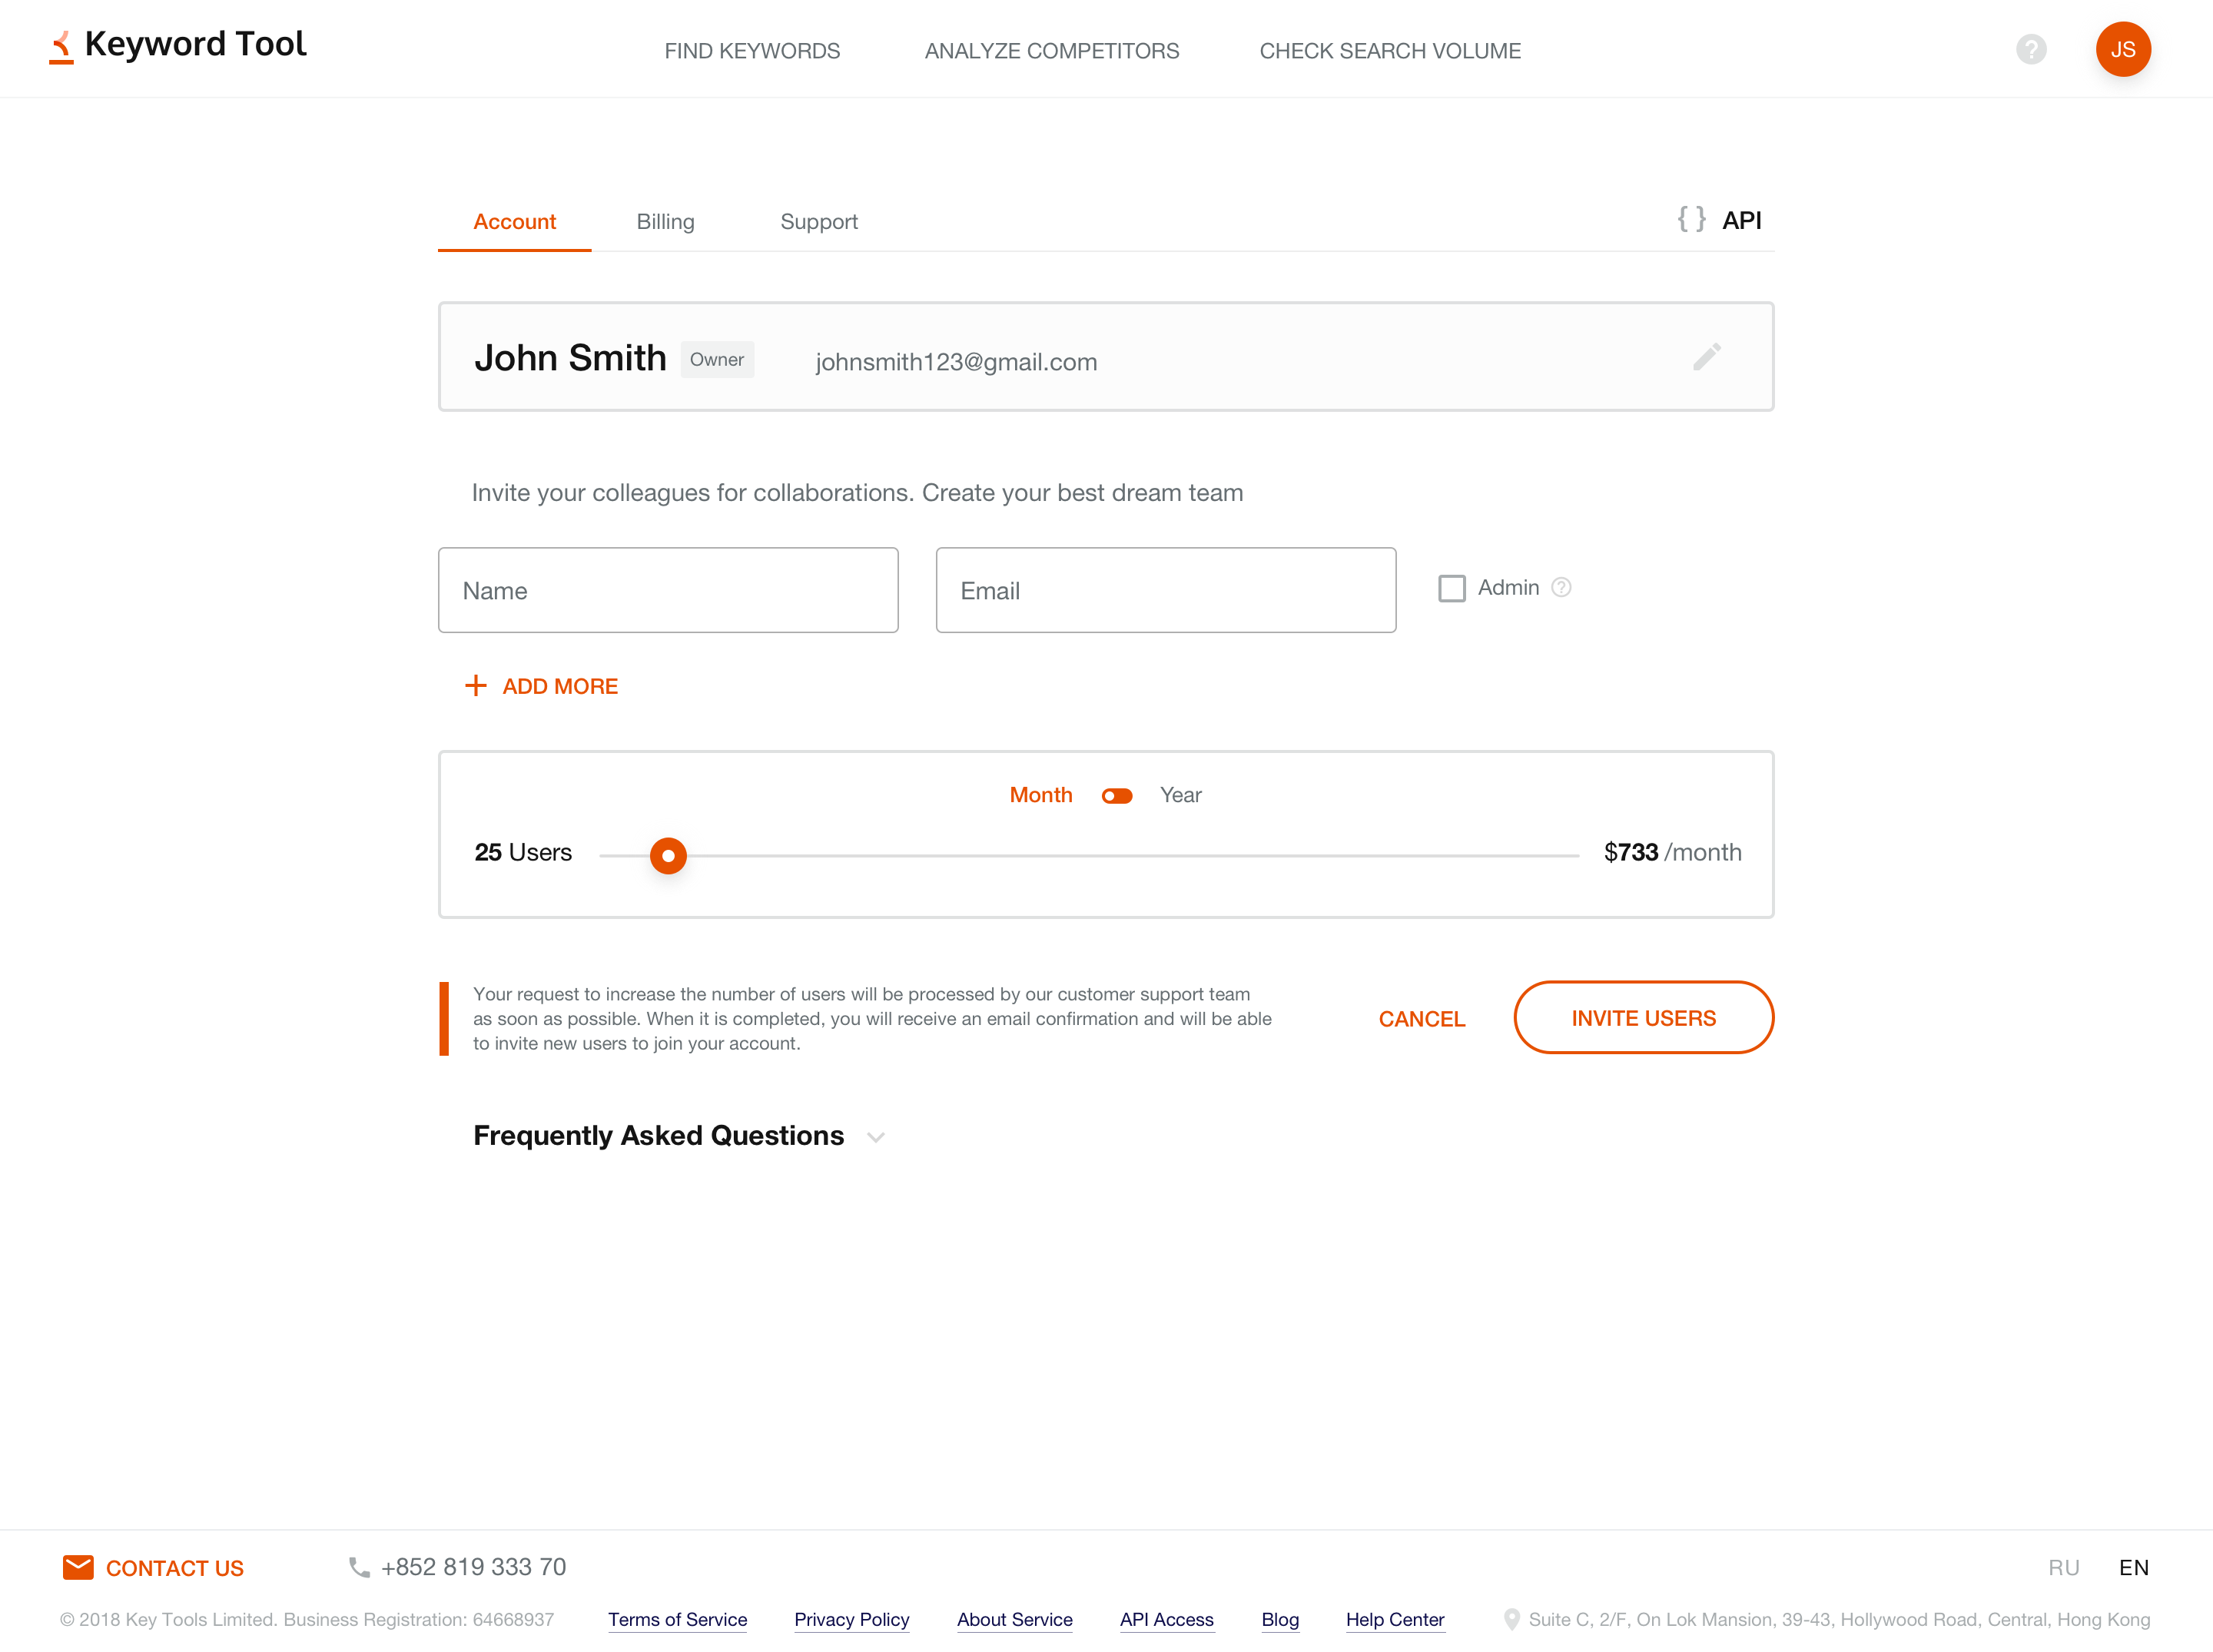Screen dimensions: 2213x1652
Task: Click the plus icon beside Add More
Action: 476,686
